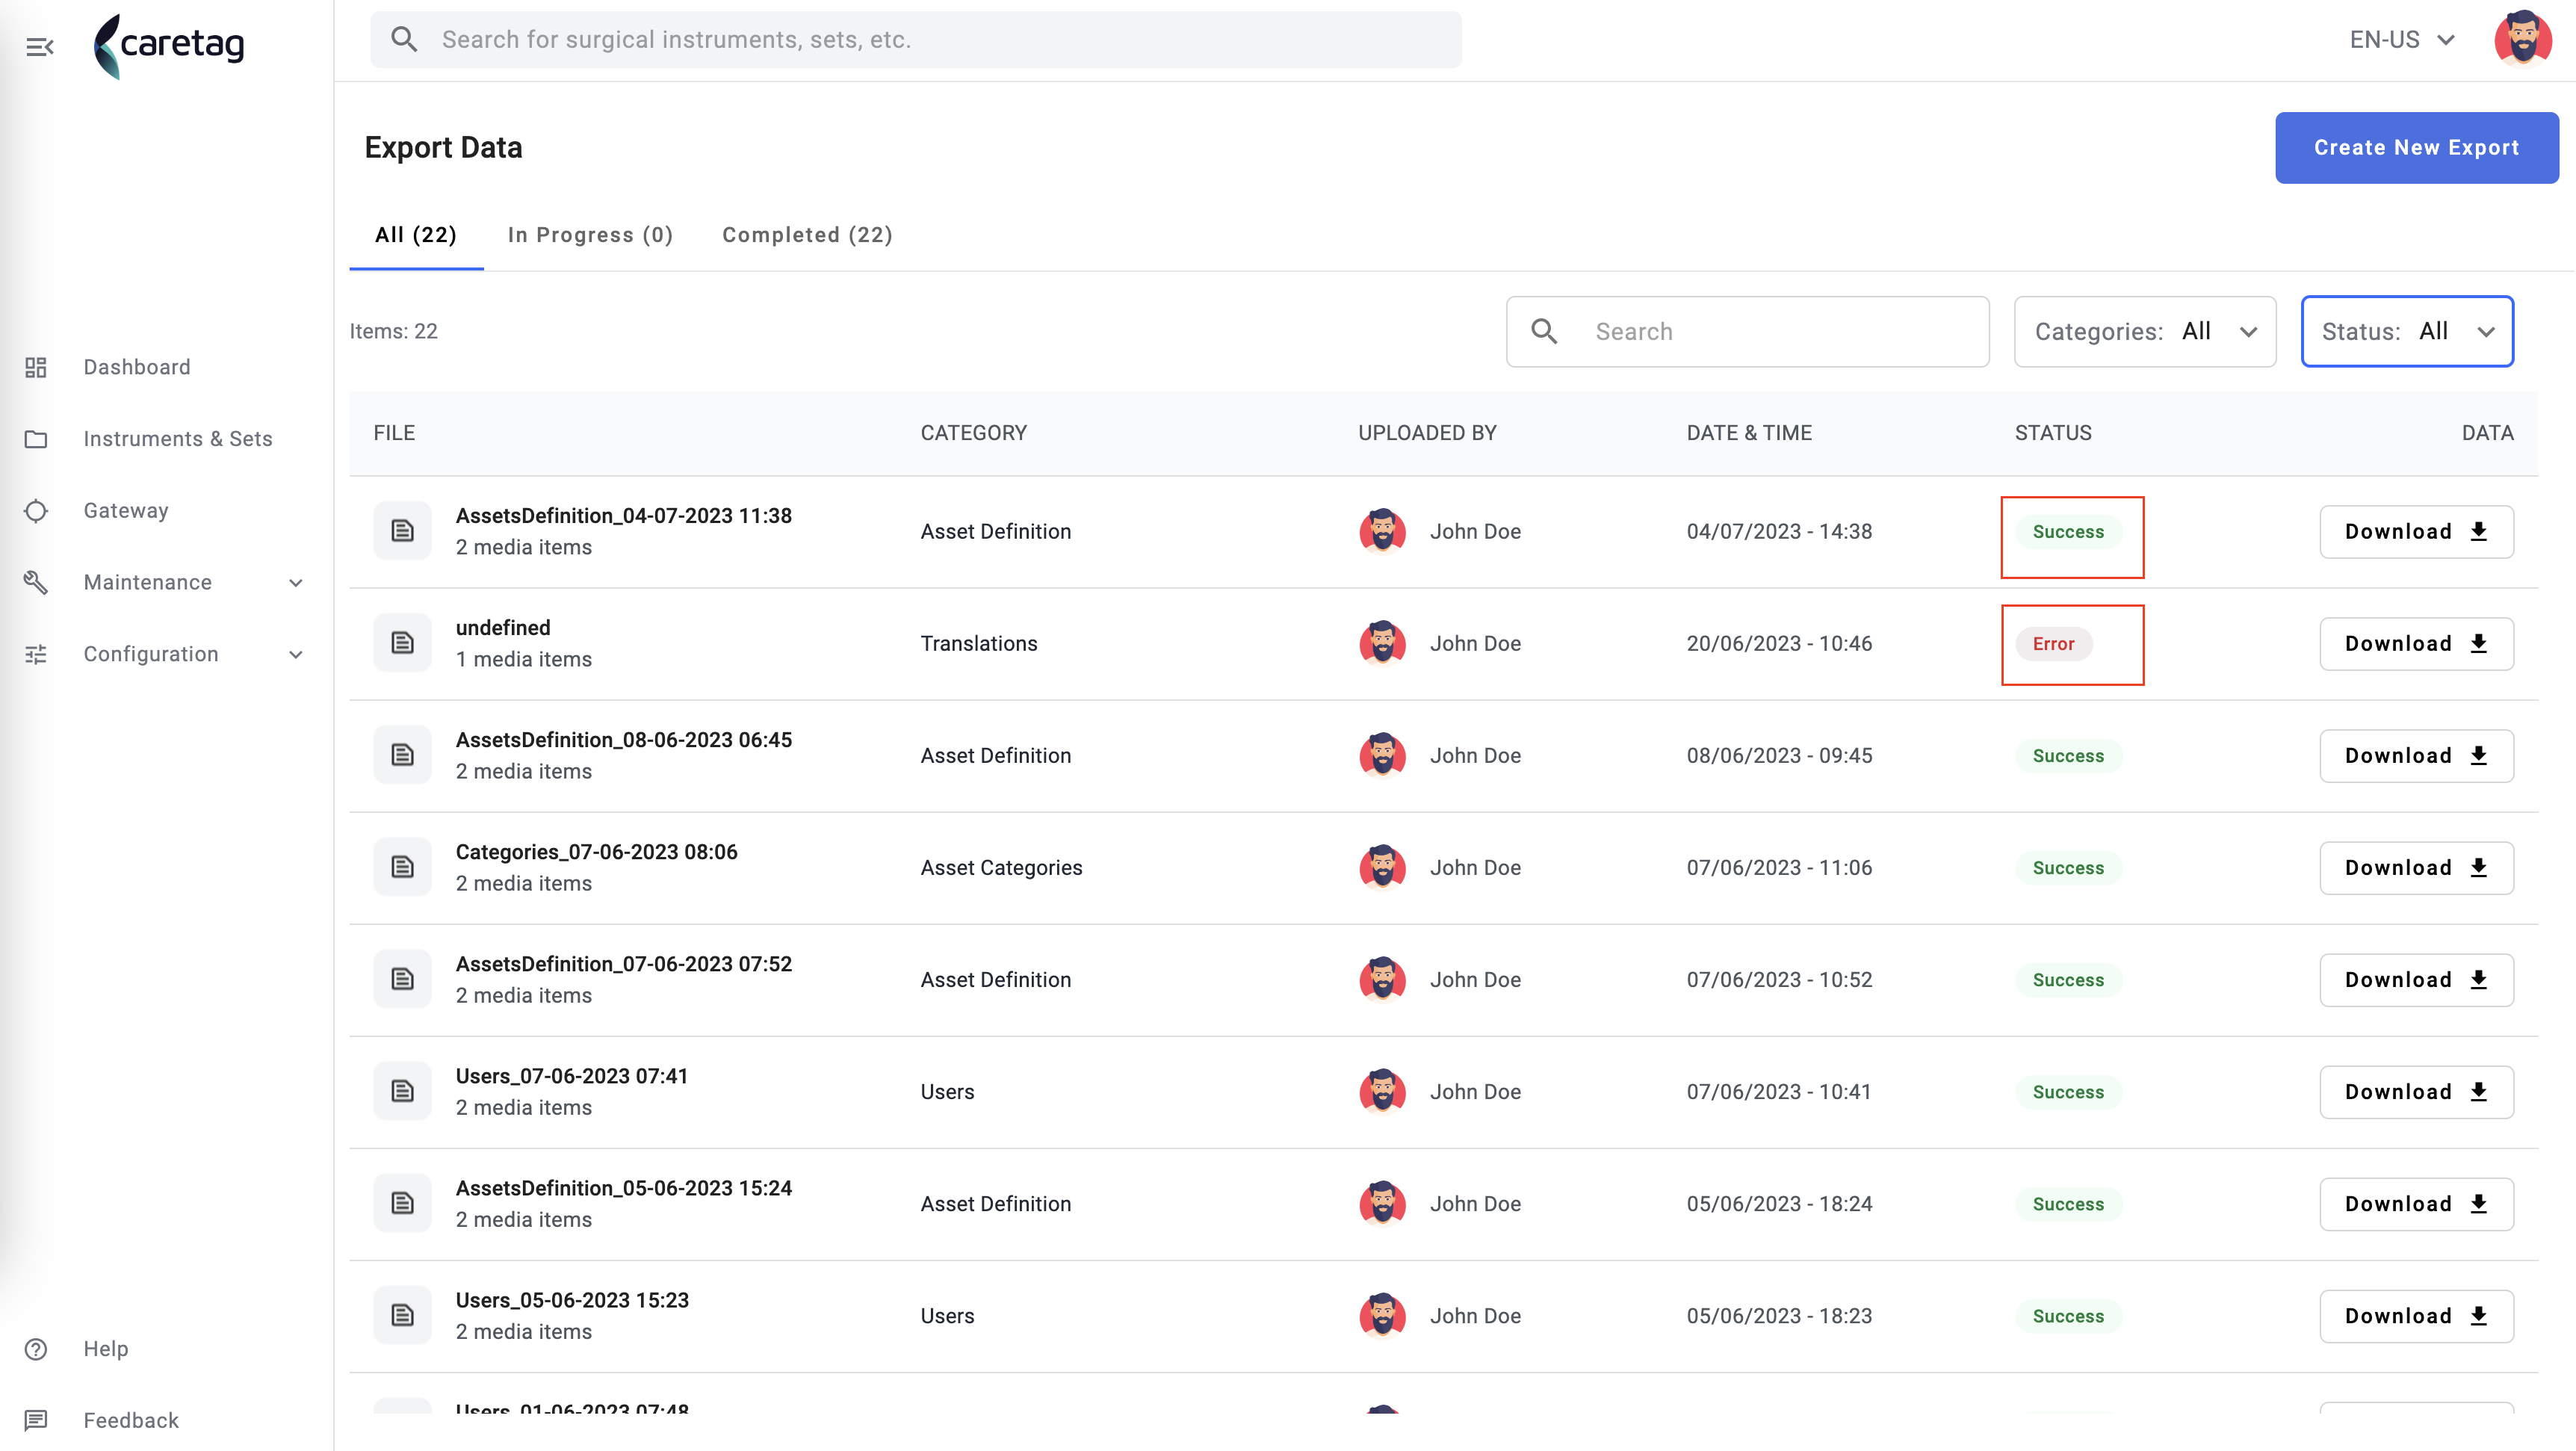Click the DATE & TIME column header
The height and width of the screenshot is (1451, 2576).
click(x=1749, y=433)
